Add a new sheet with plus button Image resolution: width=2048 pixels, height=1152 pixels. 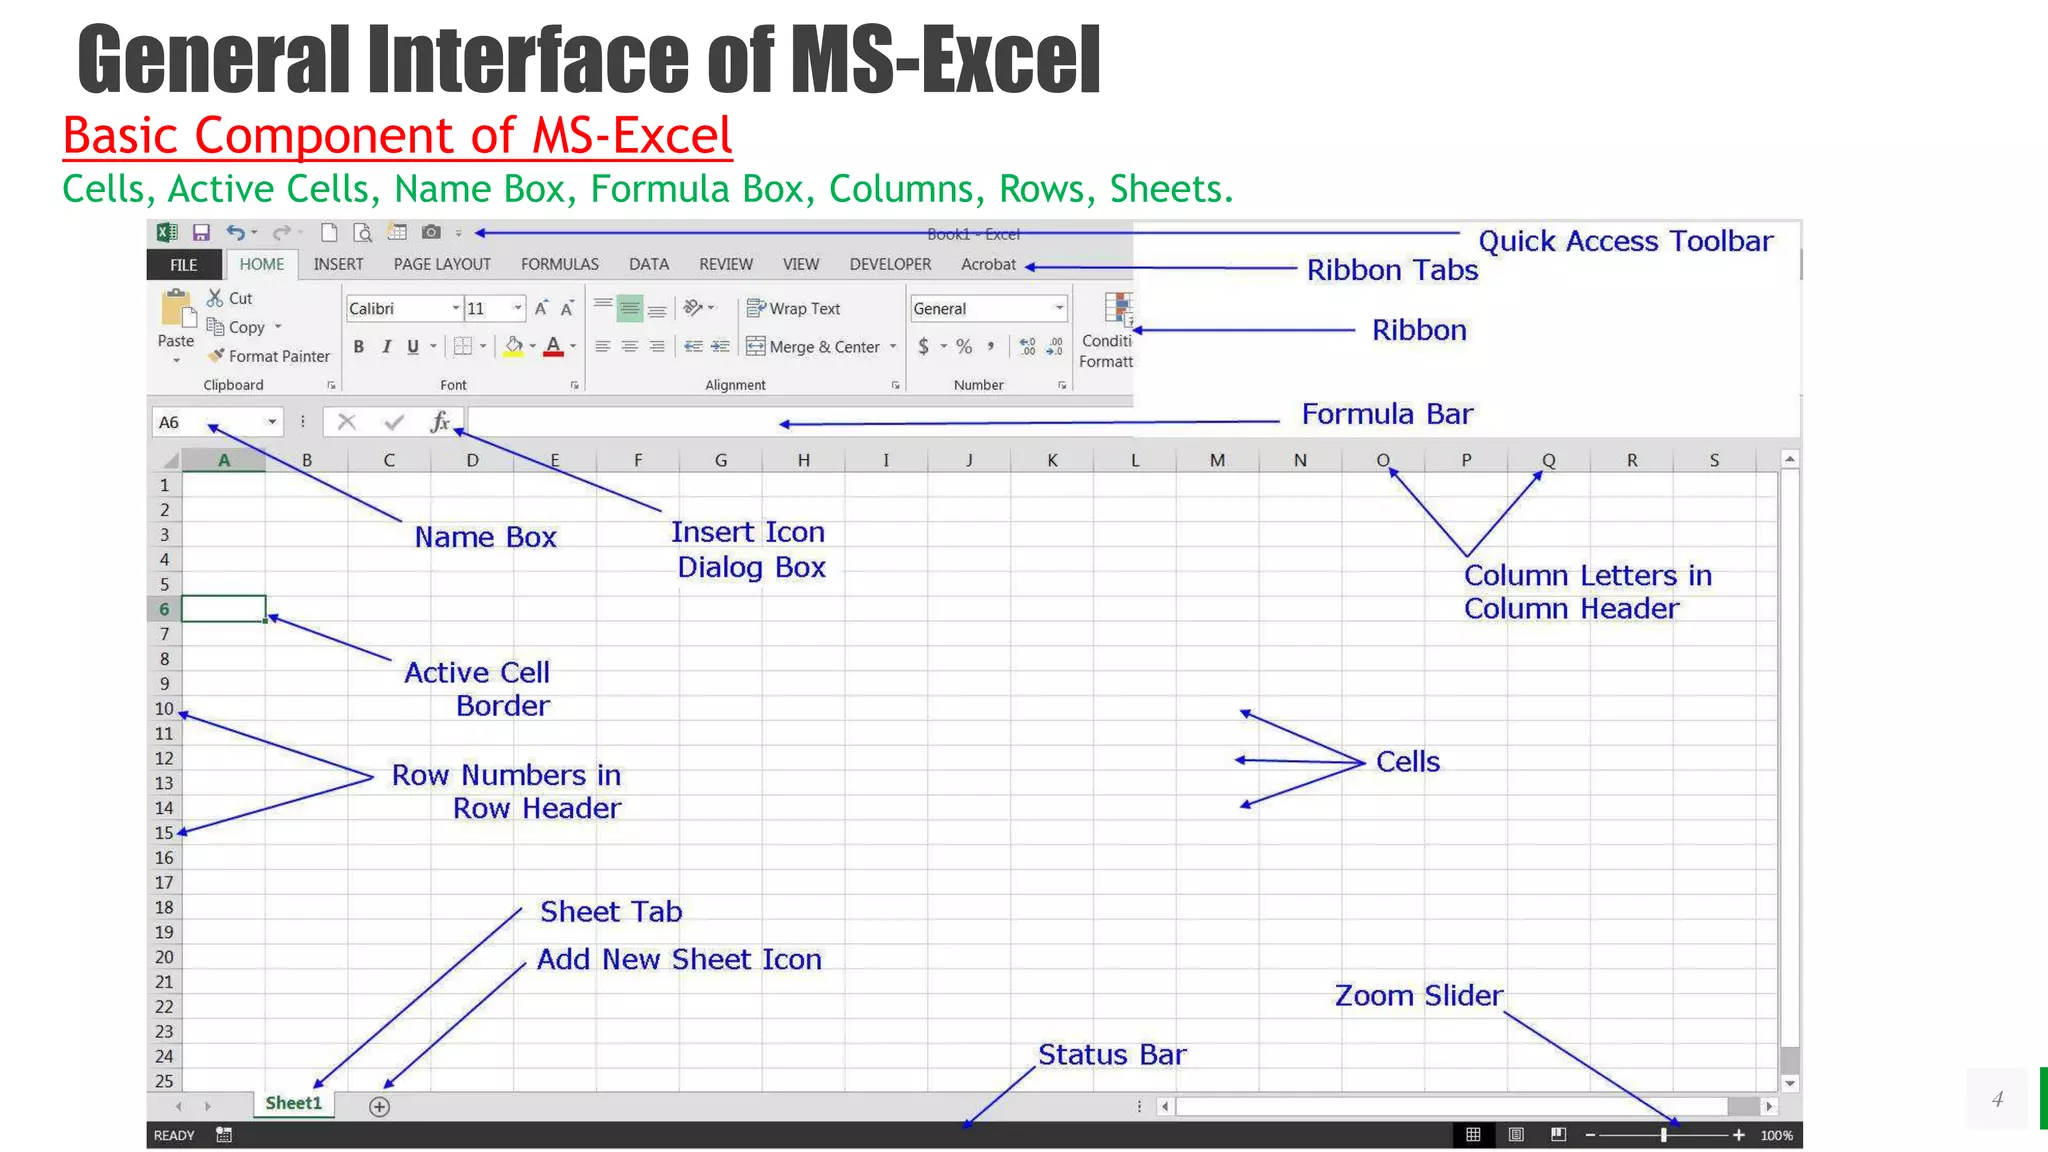[379, 1106]
